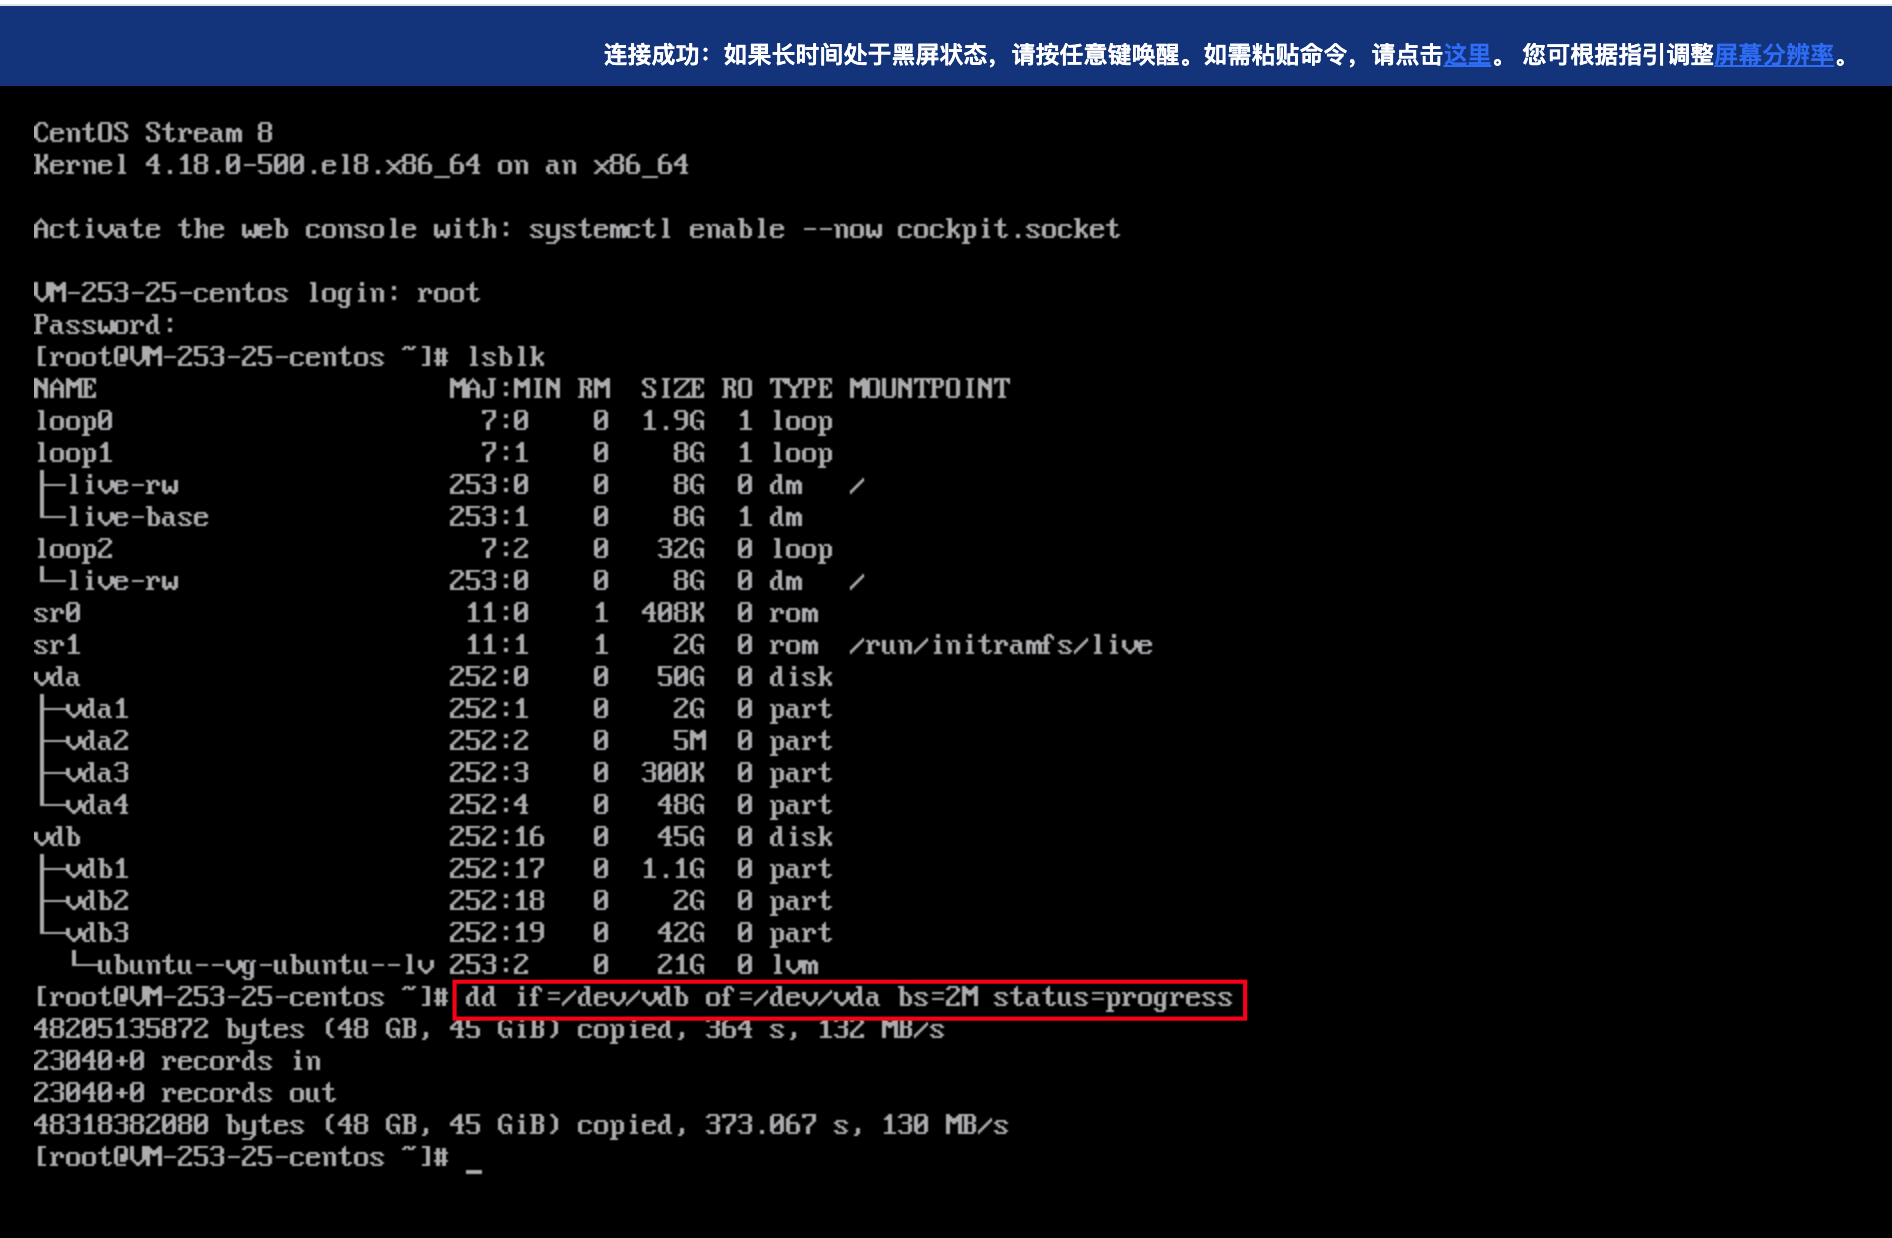Click the ubuntu--vg-ubuntu--lv volume entry

[264, 965]
